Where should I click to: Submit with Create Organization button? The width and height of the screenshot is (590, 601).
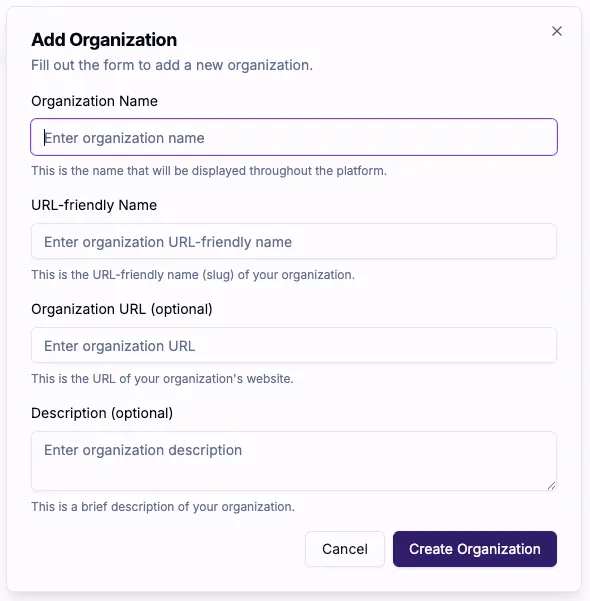475,549
